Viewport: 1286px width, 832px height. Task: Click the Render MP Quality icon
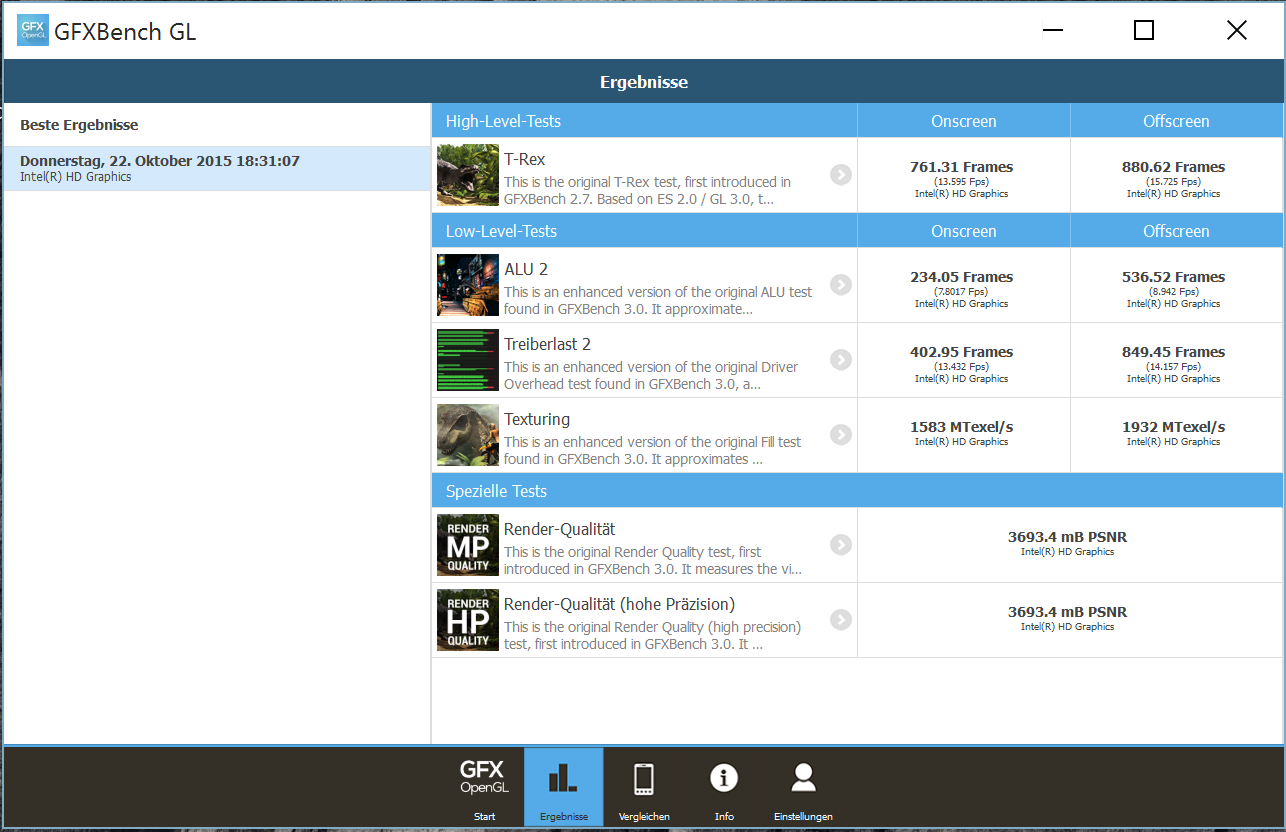(468, 545)
